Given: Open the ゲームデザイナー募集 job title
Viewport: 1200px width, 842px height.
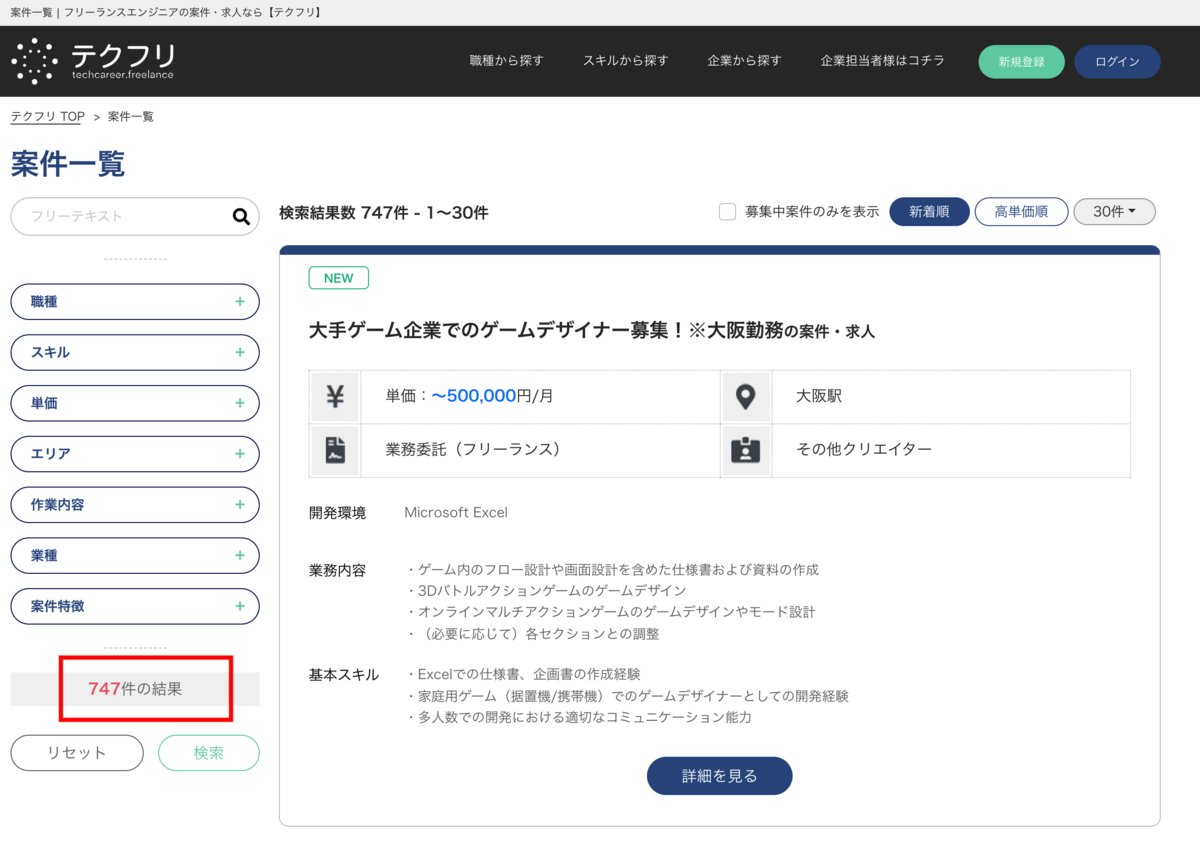Looking at the screenshot, I should (x=592, y=330).
